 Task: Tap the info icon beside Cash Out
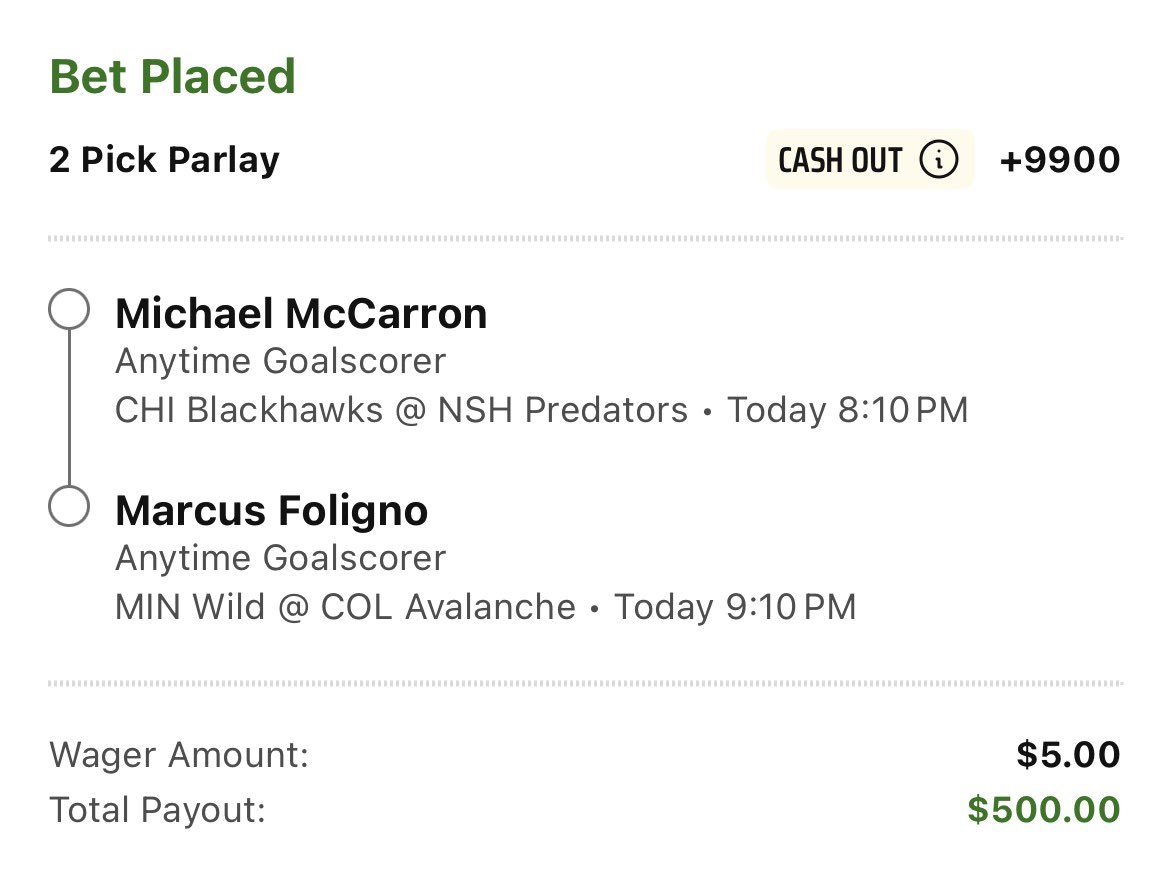938,160
